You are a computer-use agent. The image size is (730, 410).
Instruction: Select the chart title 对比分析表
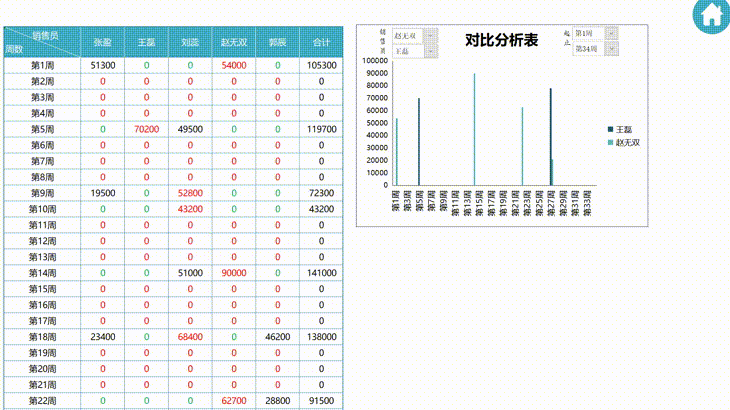(501, 40)
